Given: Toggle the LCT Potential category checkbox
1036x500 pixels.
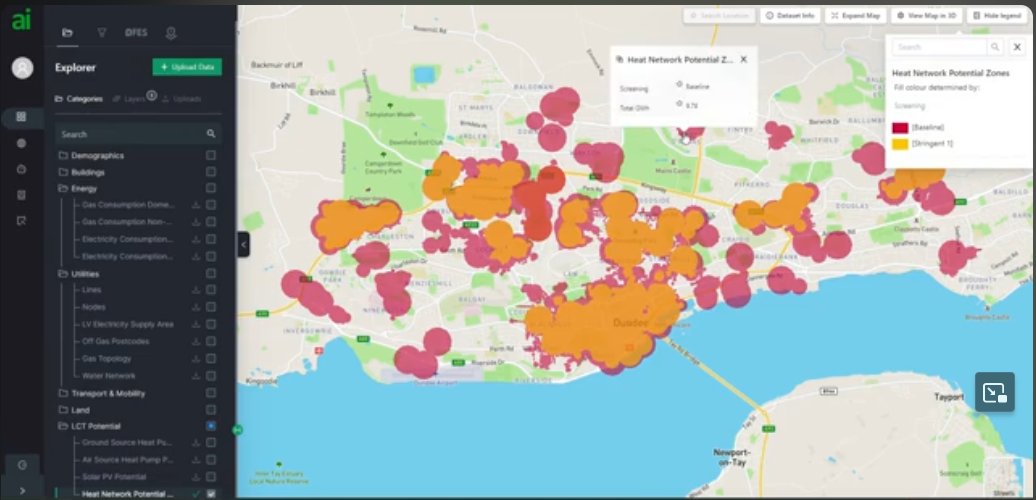Looking at the screenshot, I should pos(211,426).
